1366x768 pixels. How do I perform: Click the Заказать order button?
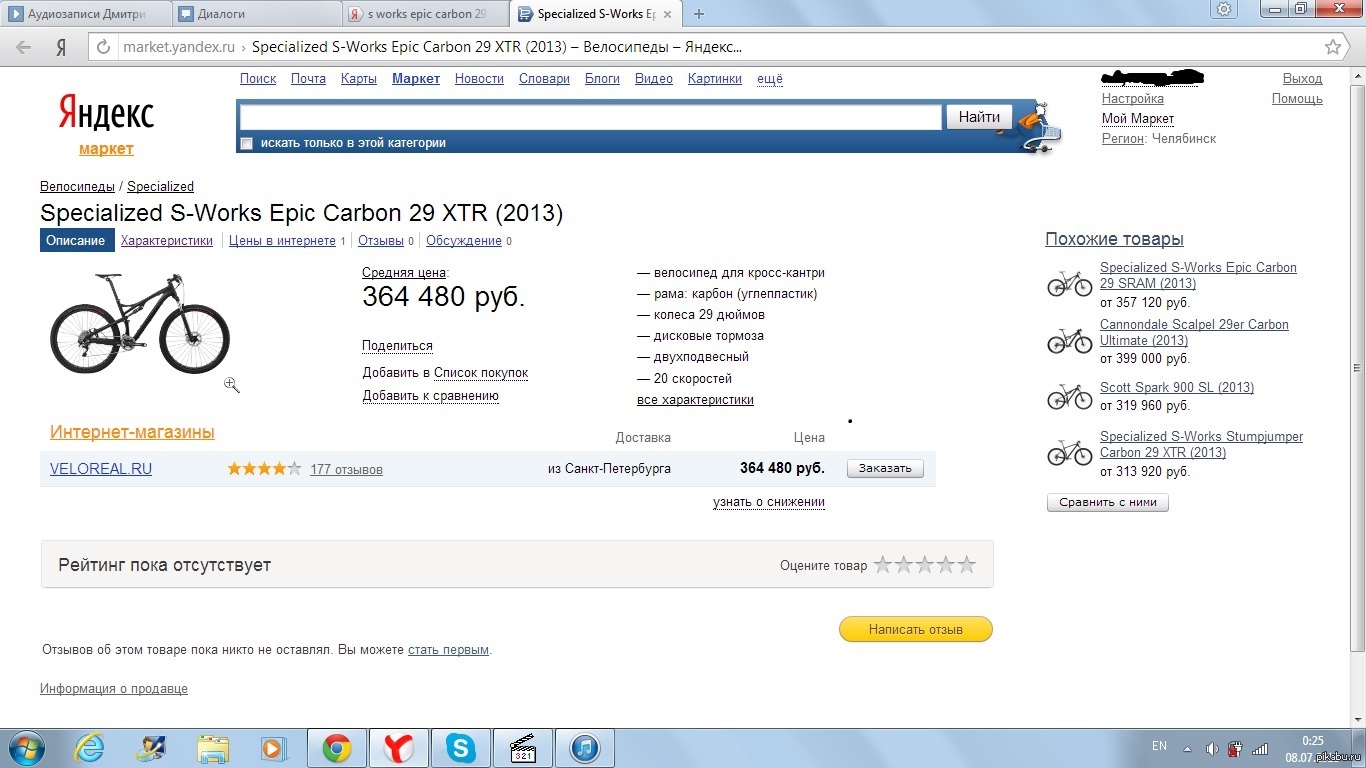pos(885,469)
